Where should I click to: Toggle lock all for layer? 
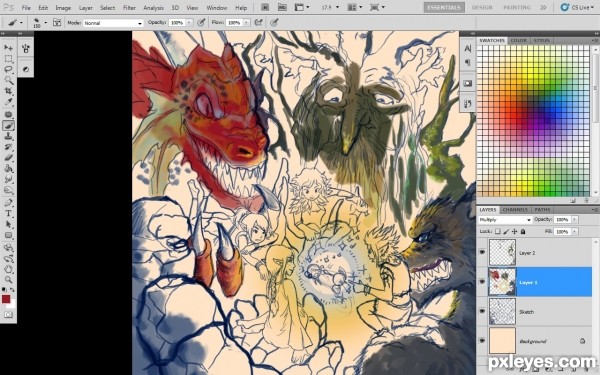(523, 232)
